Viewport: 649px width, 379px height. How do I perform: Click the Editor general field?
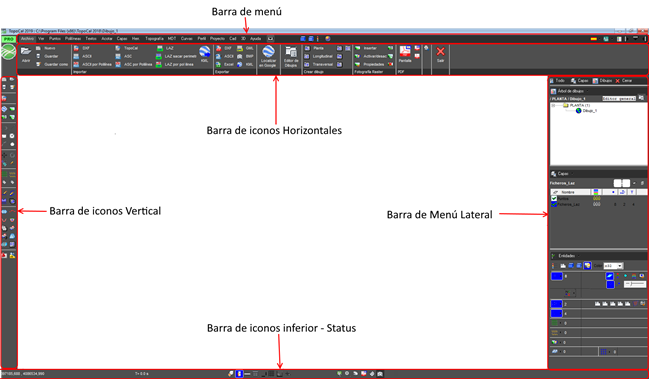(619, 98)
